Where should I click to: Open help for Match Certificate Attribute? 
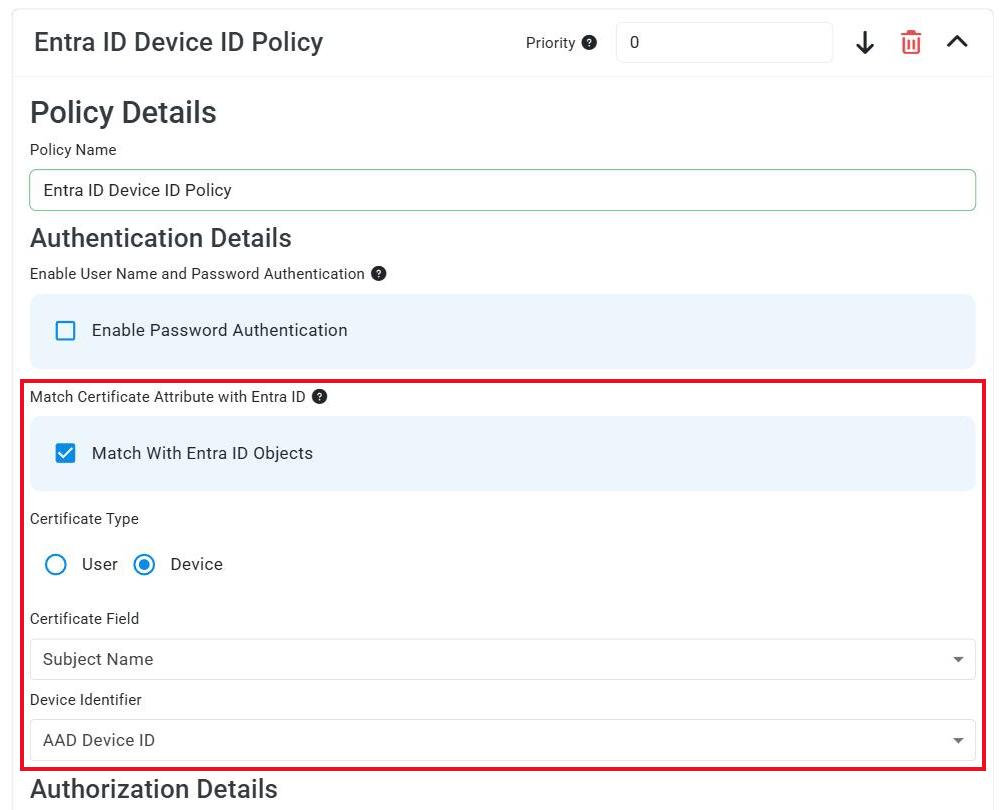point(320,397)
